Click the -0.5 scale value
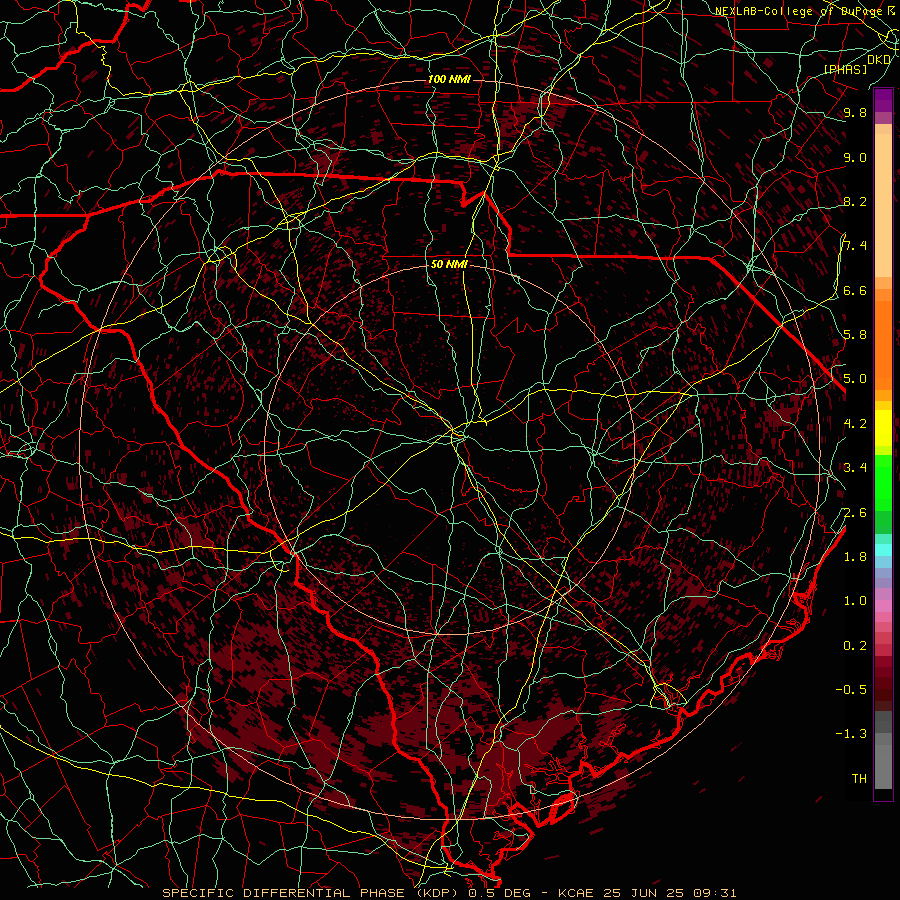 tap(851, 690)
